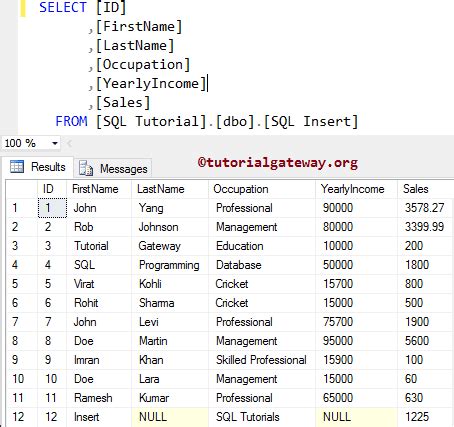454x427 pixels.
Task: Click the 'Lara' last name cell
Action: 170,379
